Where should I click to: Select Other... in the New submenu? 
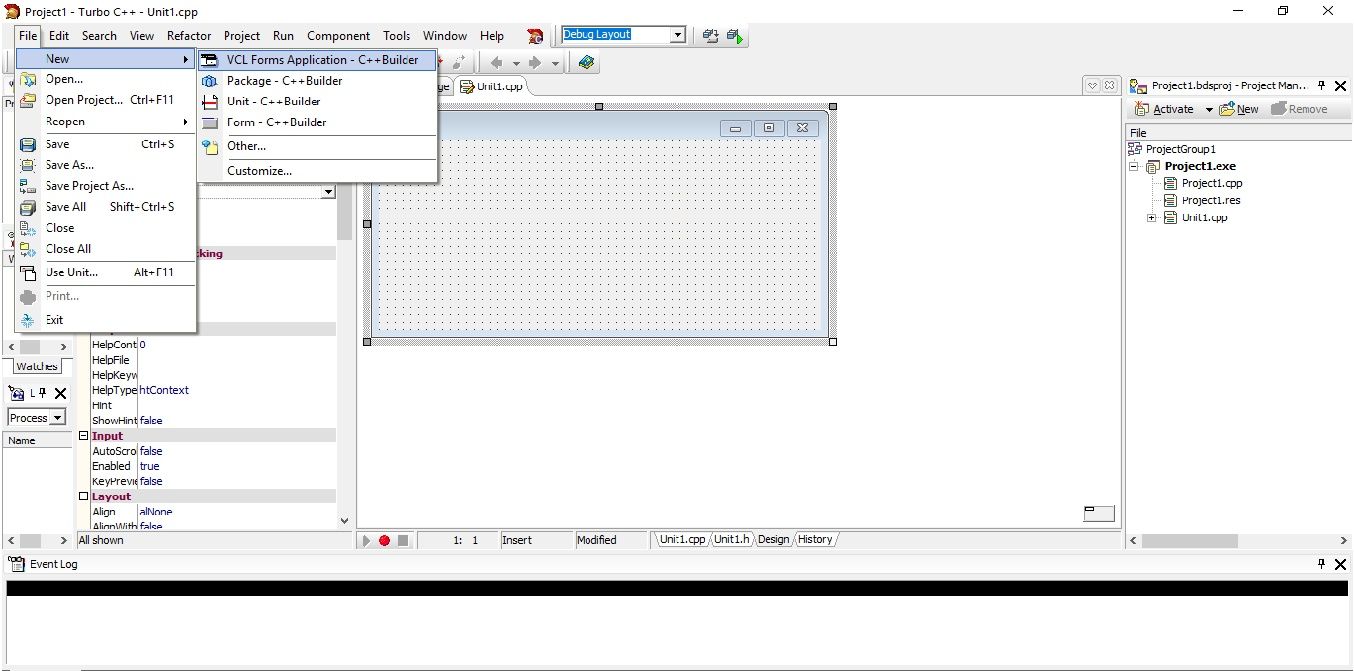[x=317, y=146]
